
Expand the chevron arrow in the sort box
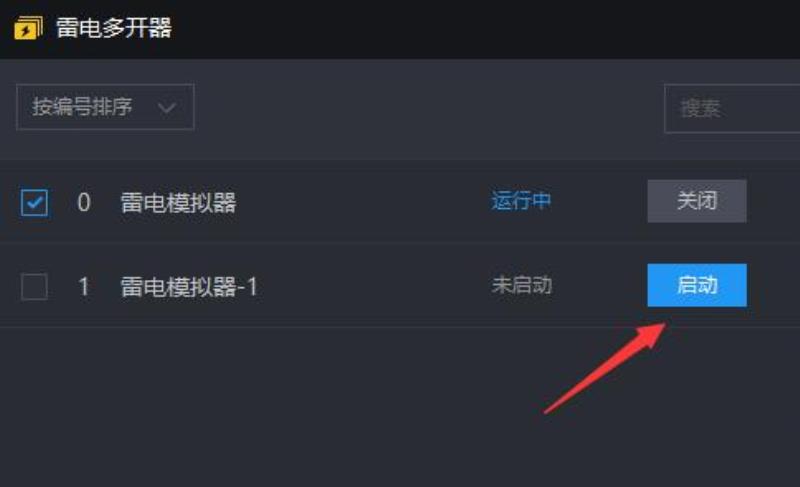(167, 108)
